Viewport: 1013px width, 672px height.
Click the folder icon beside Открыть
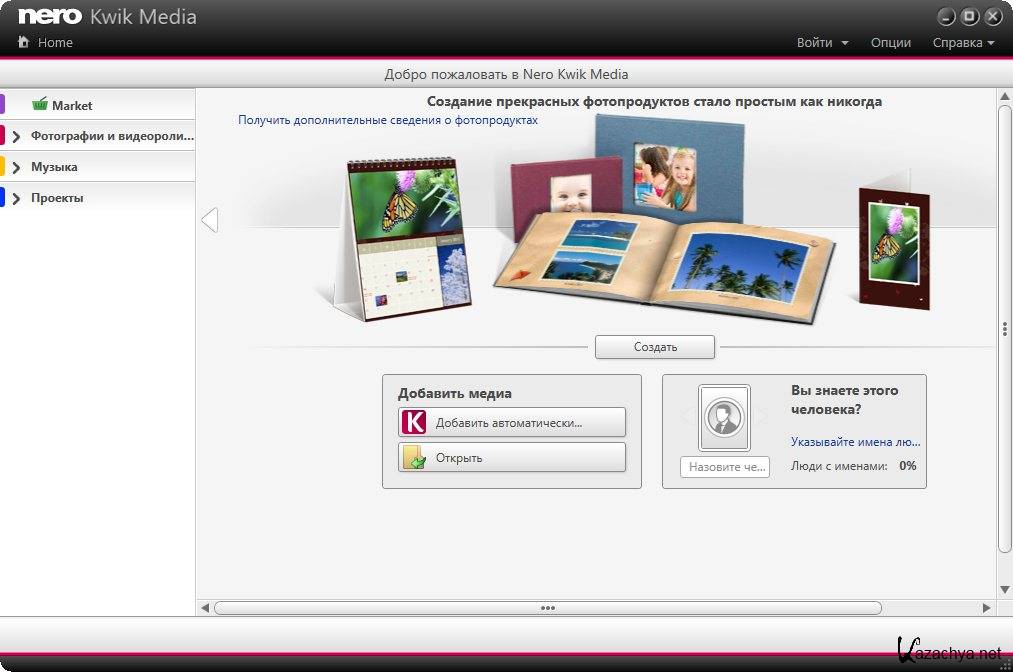click(414, 458)
